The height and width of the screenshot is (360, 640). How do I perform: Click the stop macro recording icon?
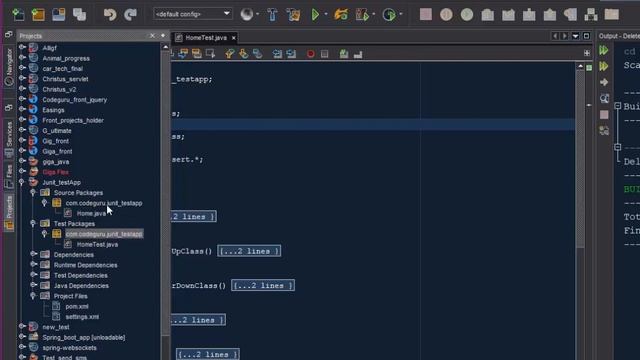[x=324, y=54]
